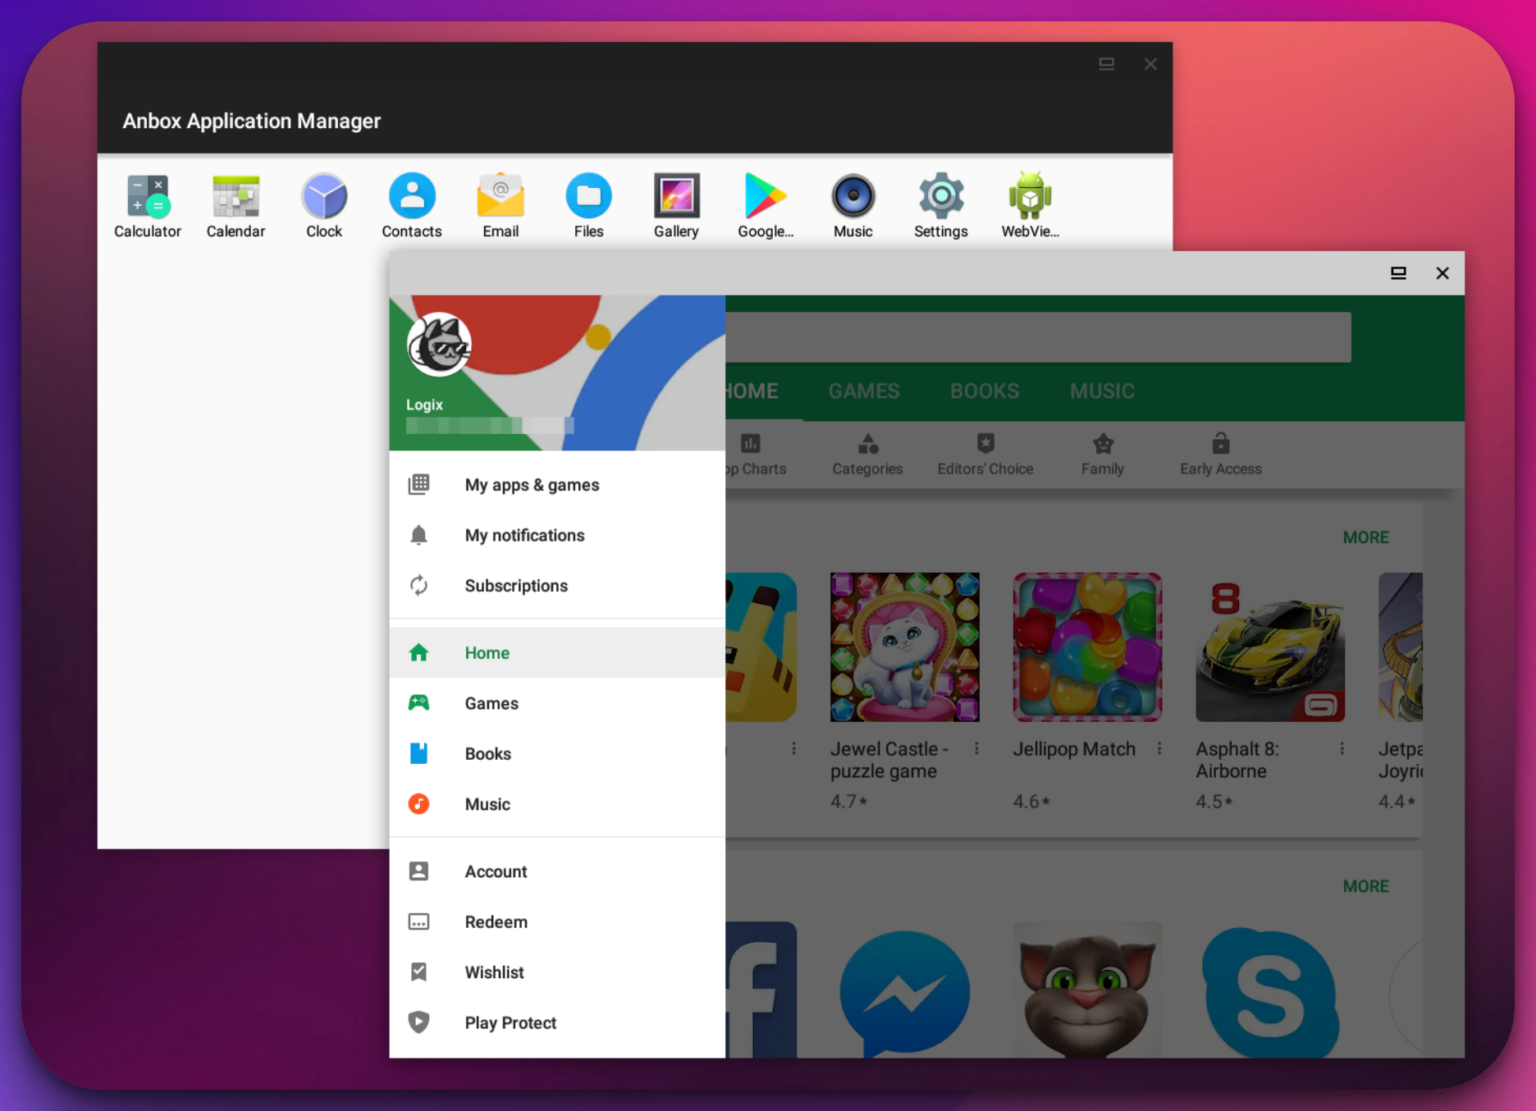The width and height of the screenshot is (1536, 1111).
Task: Switch to the BOOKS tab
Action: point(984,391)
